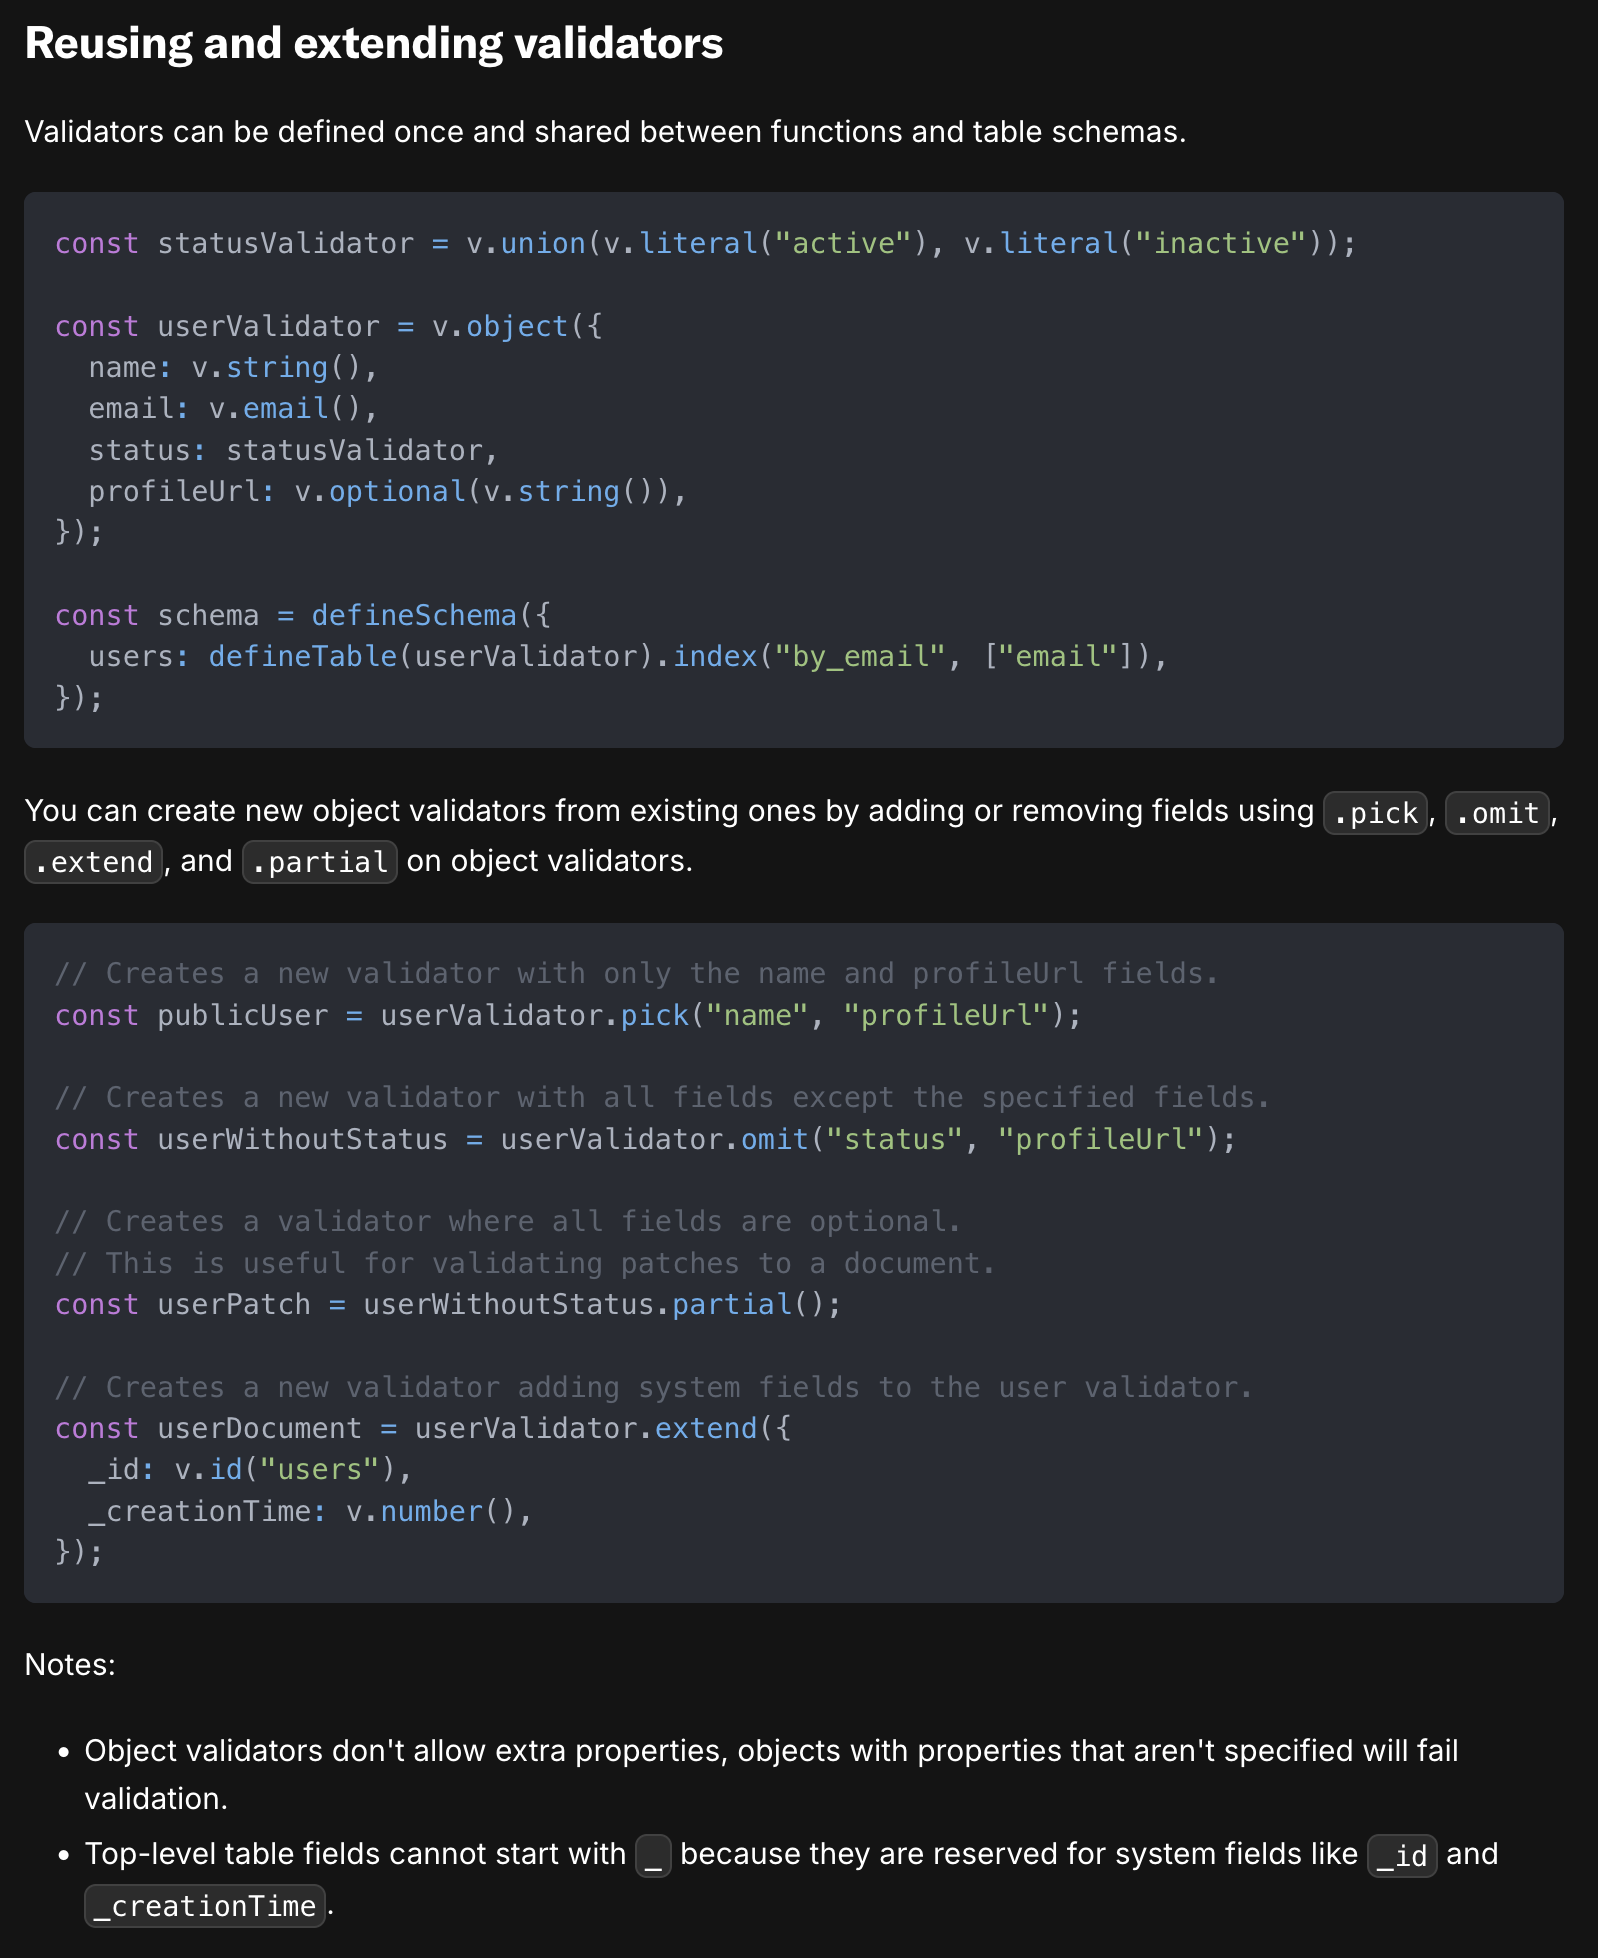The image size is (1598, 1958).
Task: Click the comment about validating patches
Action: 525,1264
